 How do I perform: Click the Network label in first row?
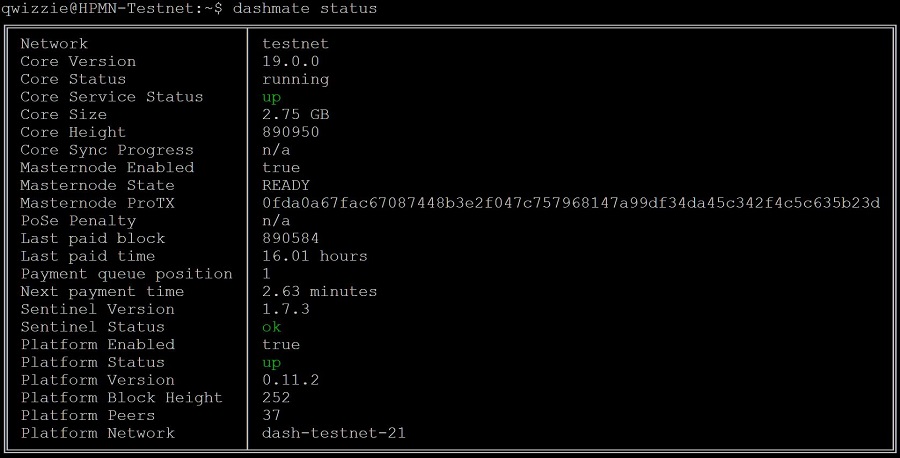(54, 44)
